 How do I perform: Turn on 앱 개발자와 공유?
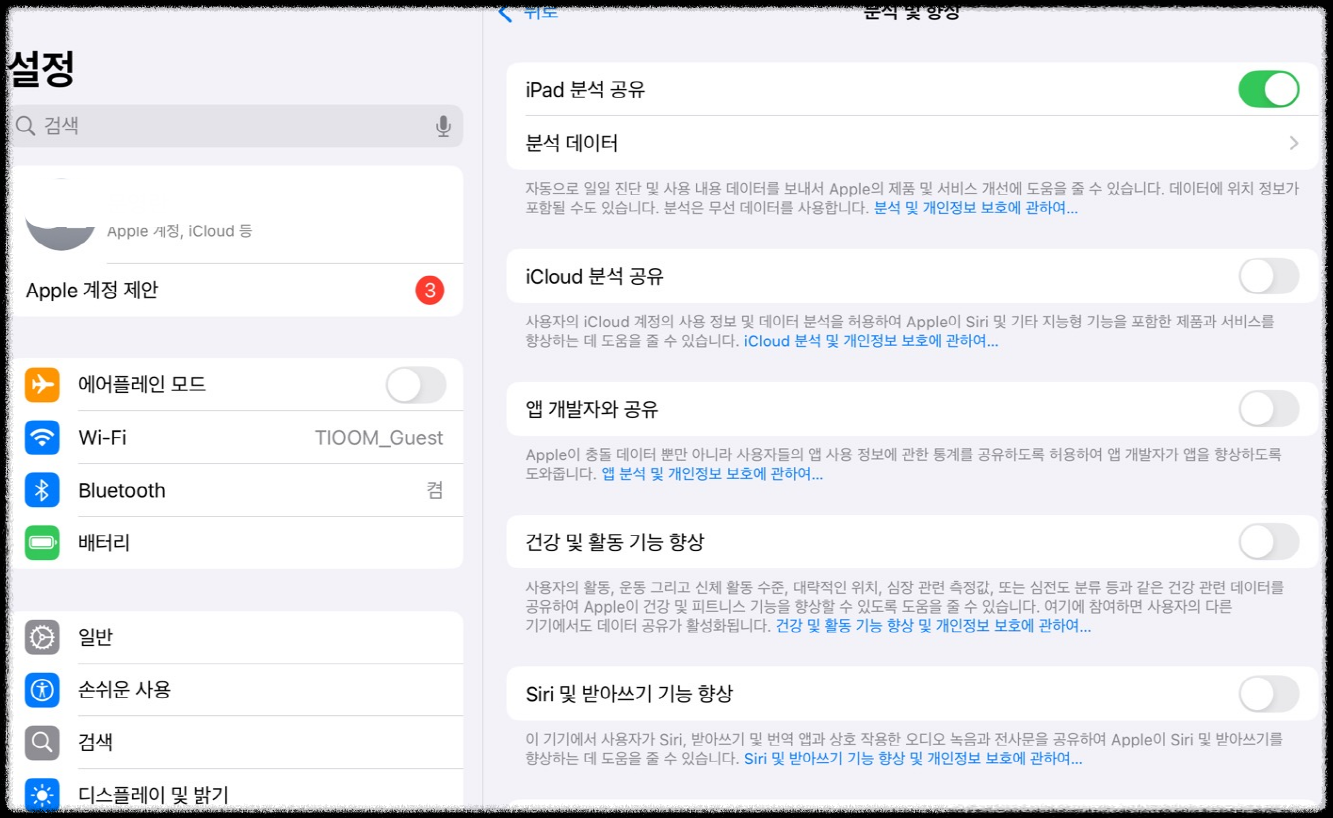[1268, 409]
